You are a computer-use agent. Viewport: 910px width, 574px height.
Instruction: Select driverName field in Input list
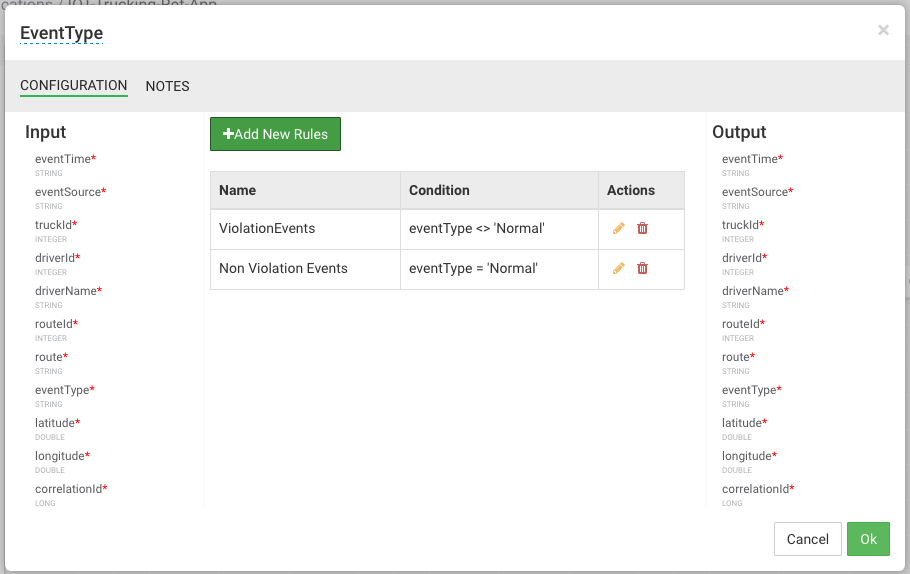click(66, 291)
